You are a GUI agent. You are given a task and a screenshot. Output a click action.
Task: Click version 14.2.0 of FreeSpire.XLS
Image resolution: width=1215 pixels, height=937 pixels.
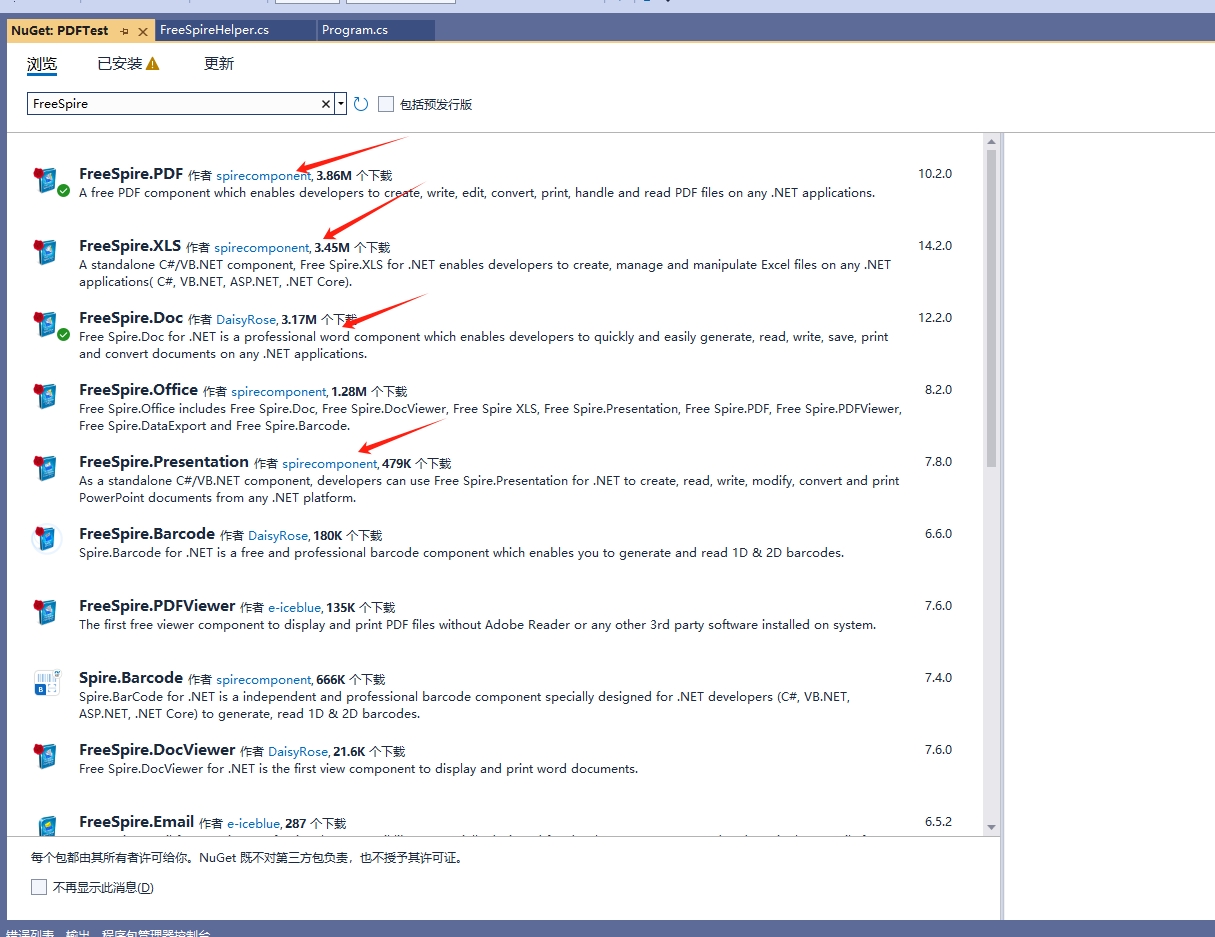click(x=935, y=246)
